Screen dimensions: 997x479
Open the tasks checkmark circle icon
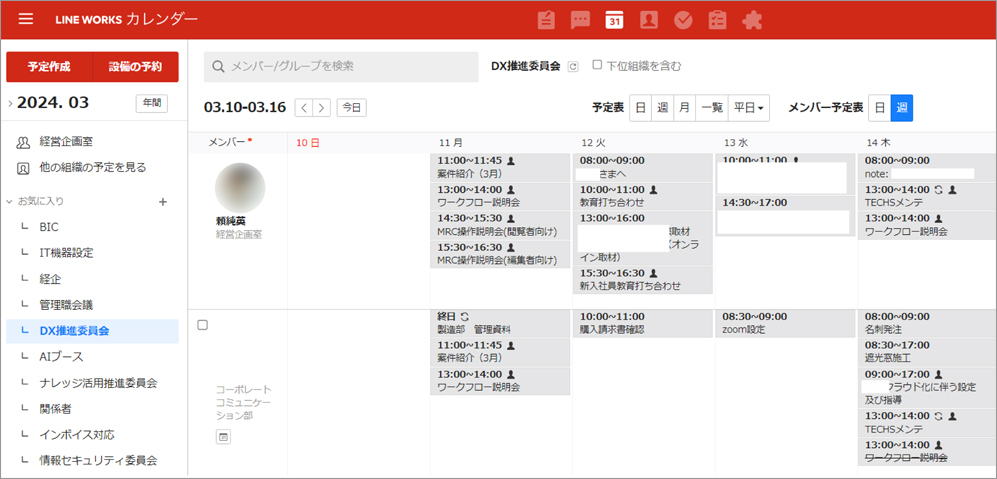[684, 20]
